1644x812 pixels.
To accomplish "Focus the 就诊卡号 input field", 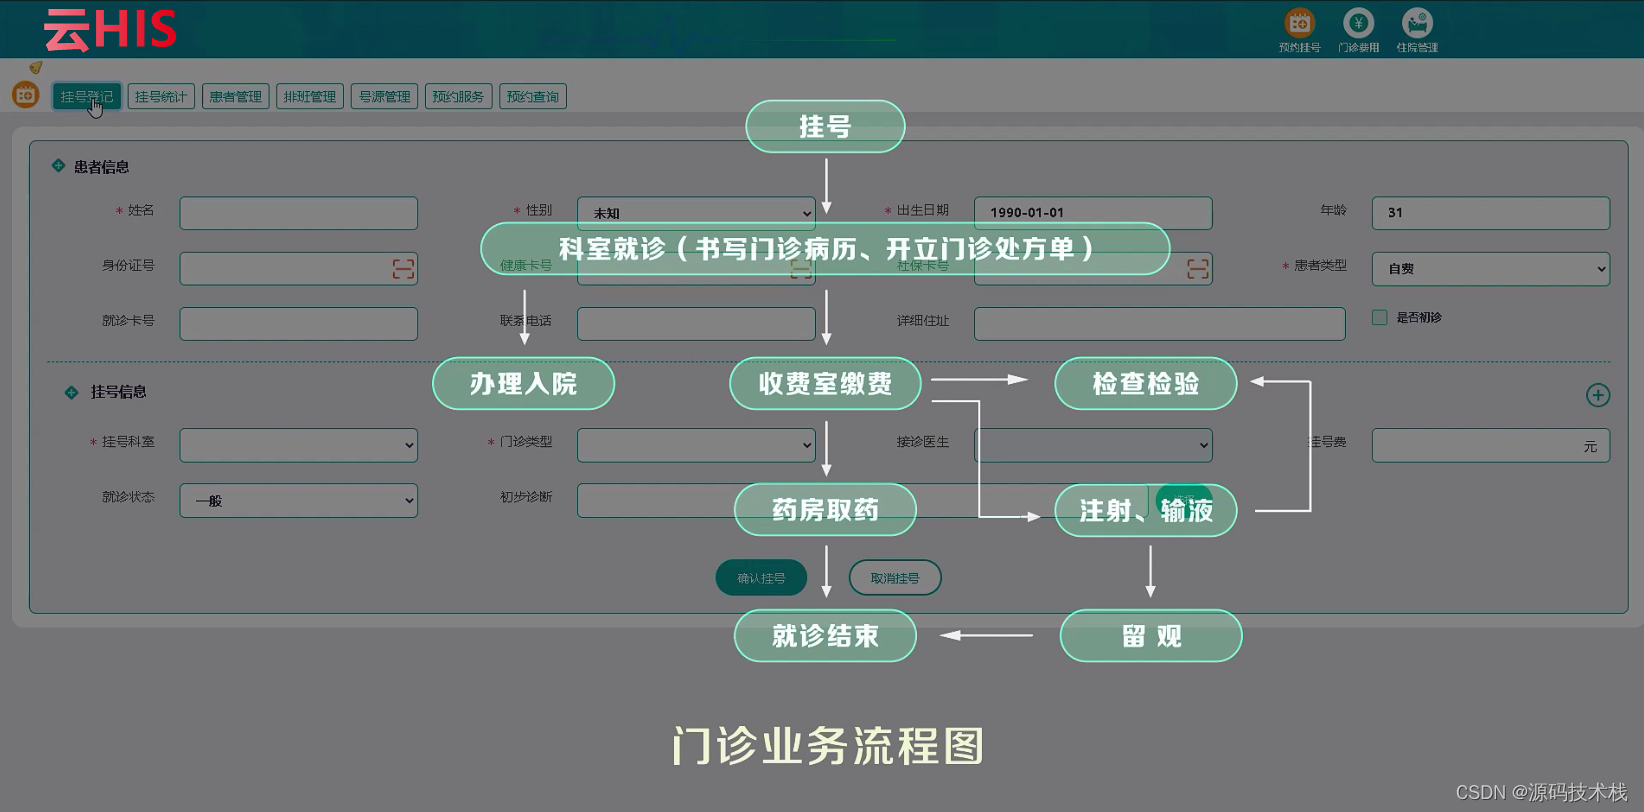I will (299, 324).
